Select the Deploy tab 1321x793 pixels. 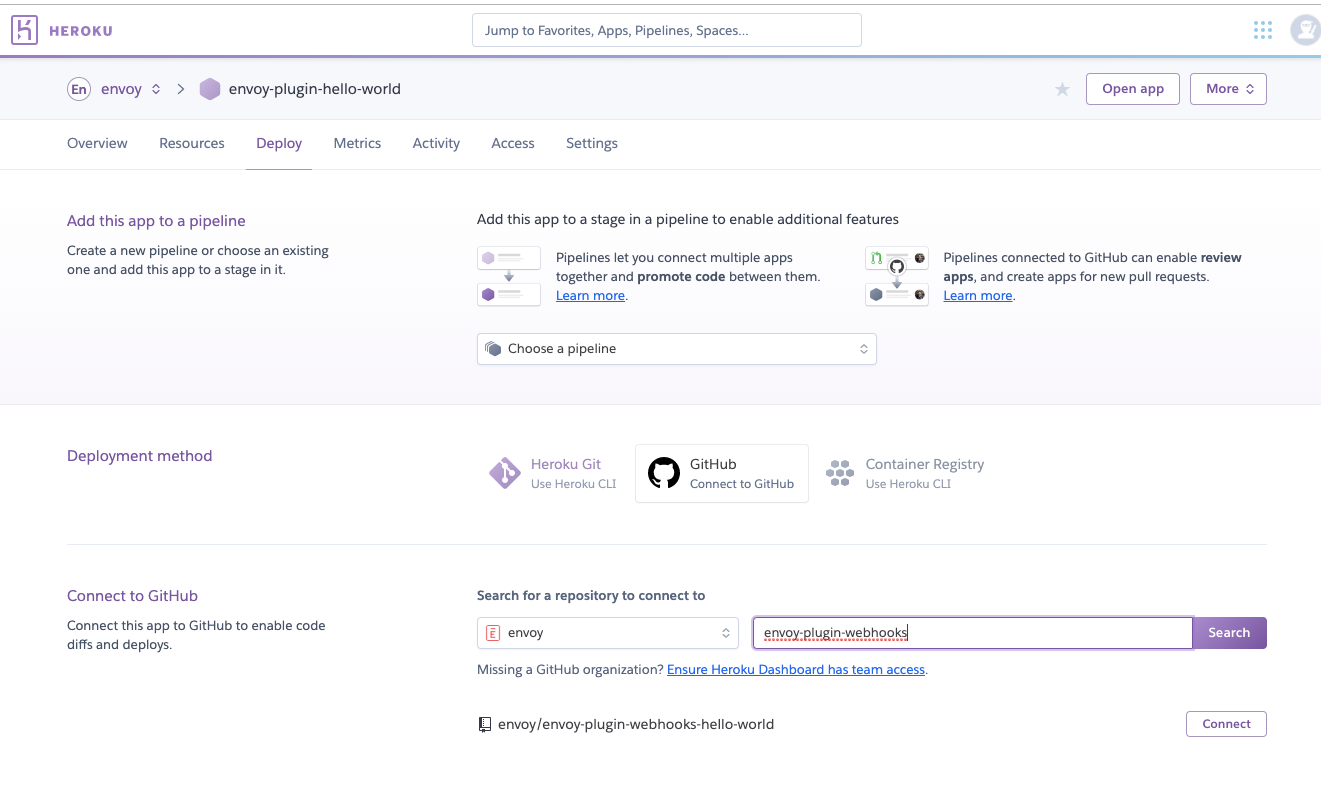click(279, 143)
